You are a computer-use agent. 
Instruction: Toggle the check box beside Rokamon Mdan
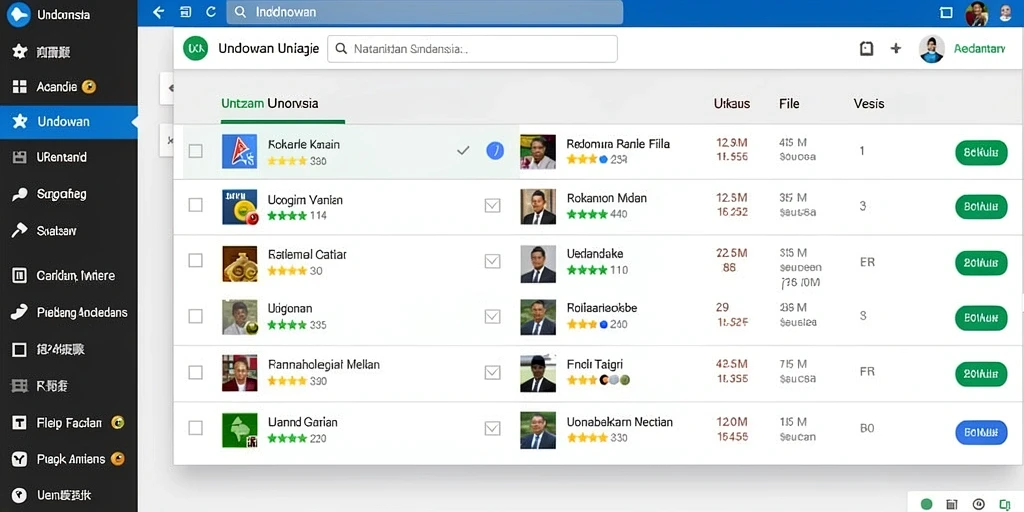coord(492,206)
